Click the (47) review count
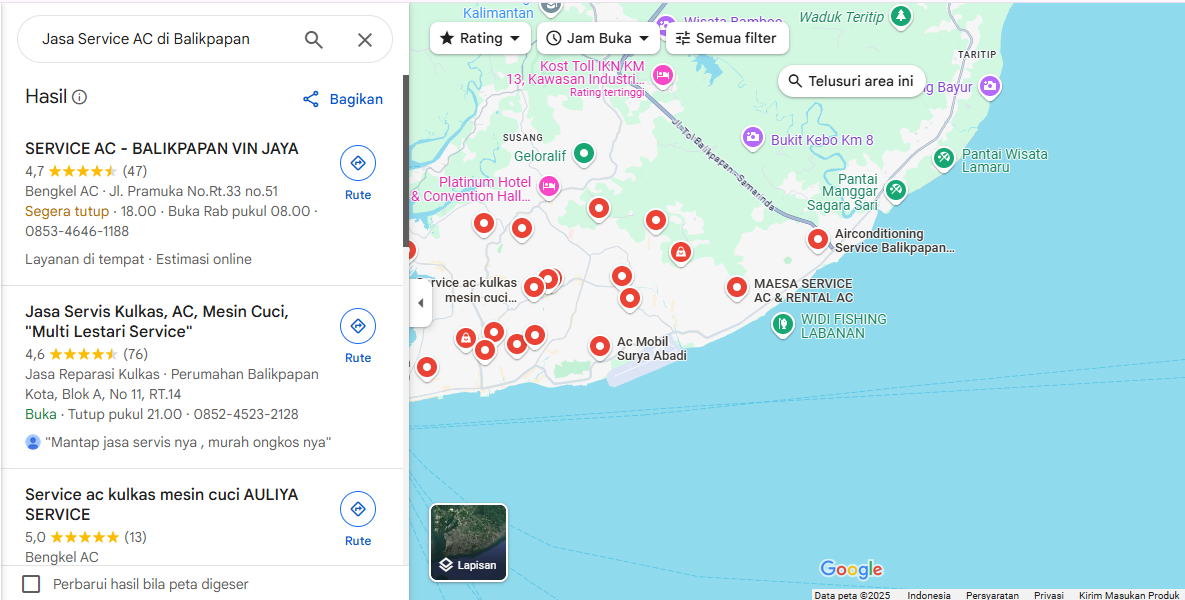This screenshot has height=600, width=1185. tap(135, 171)
